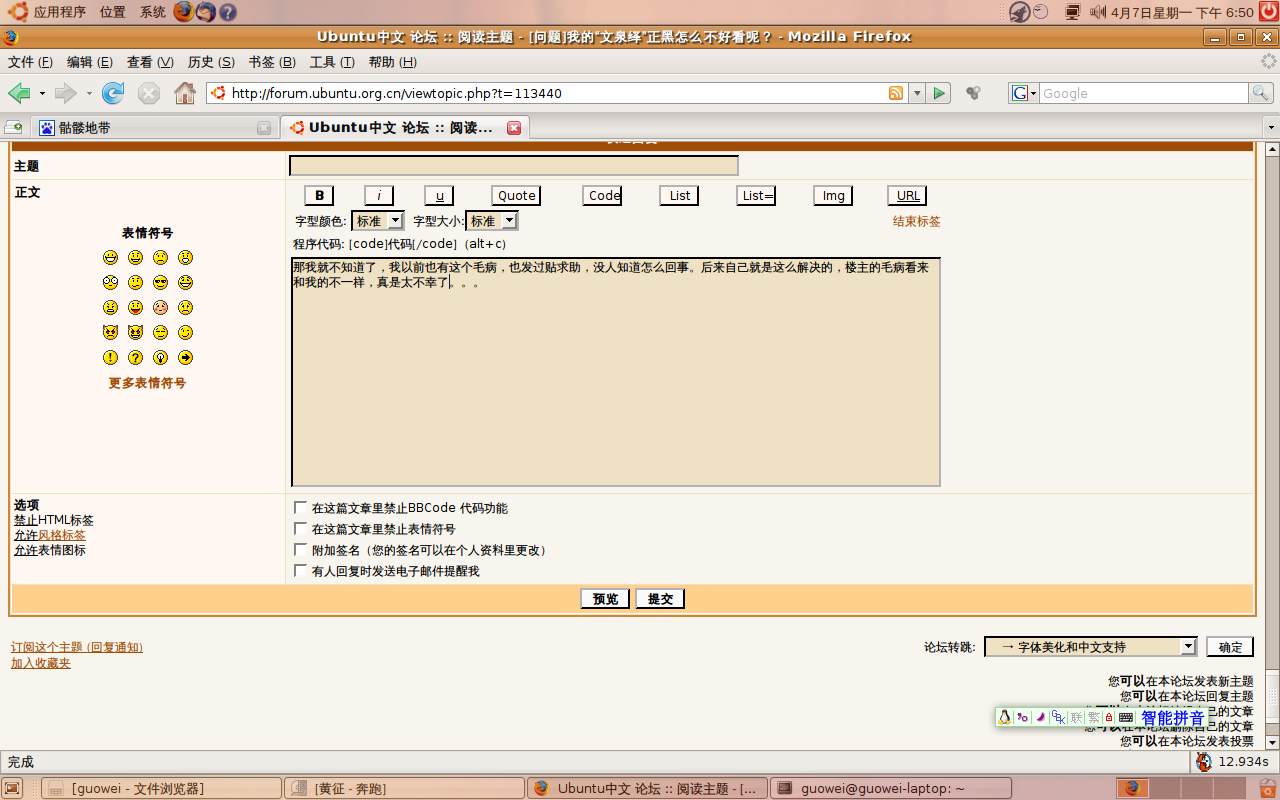Check the 'Attach signature' (附加签名) box
1280x800 pixels.
click(301, 550)
